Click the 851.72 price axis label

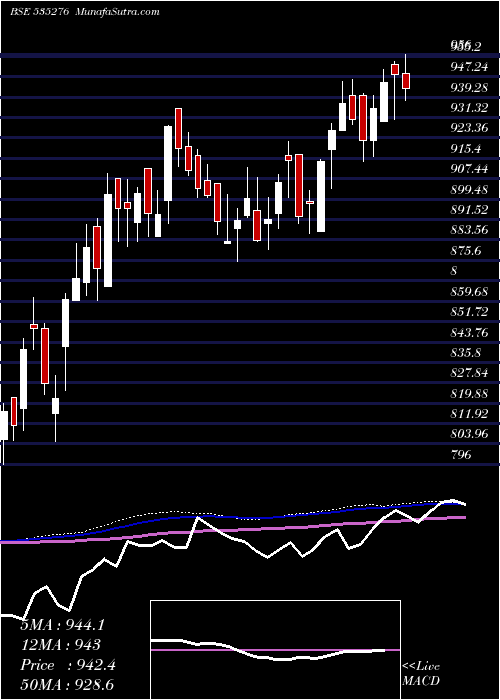469,312
